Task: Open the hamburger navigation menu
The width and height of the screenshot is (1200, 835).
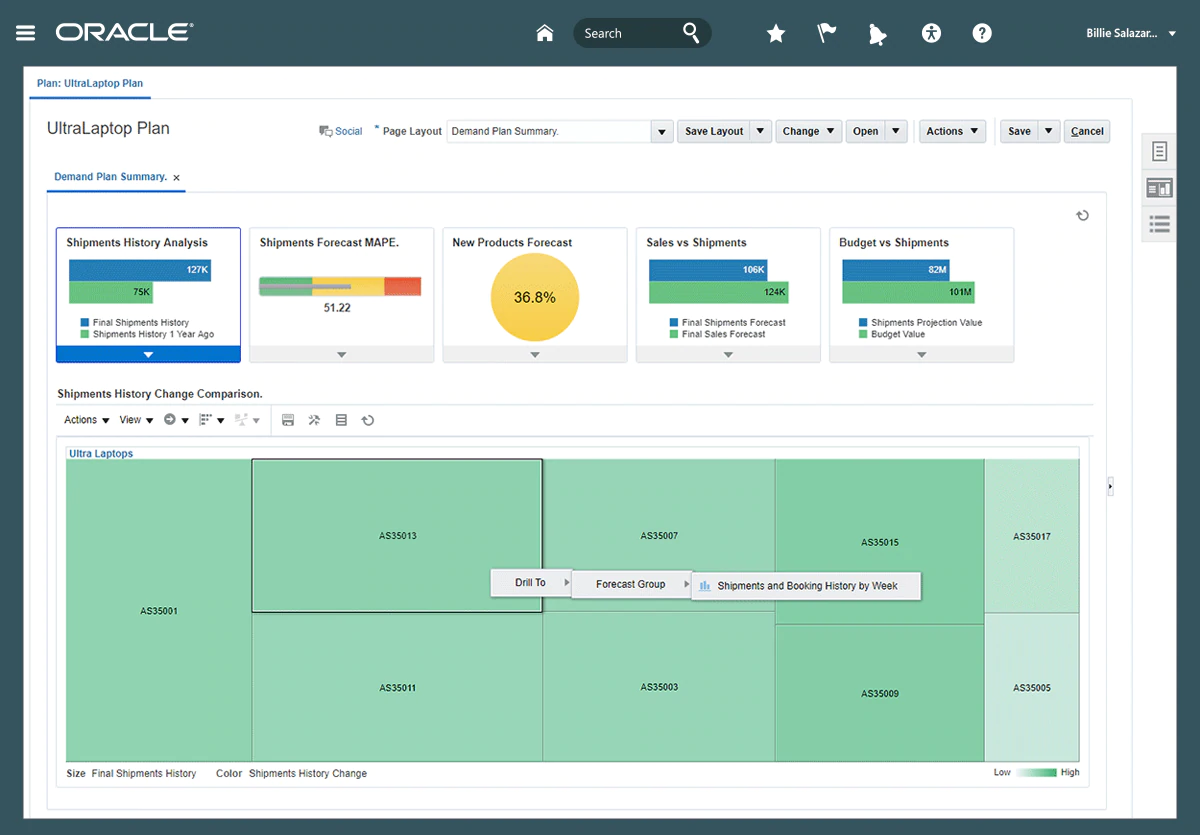Action: click(x=26, y=33)
